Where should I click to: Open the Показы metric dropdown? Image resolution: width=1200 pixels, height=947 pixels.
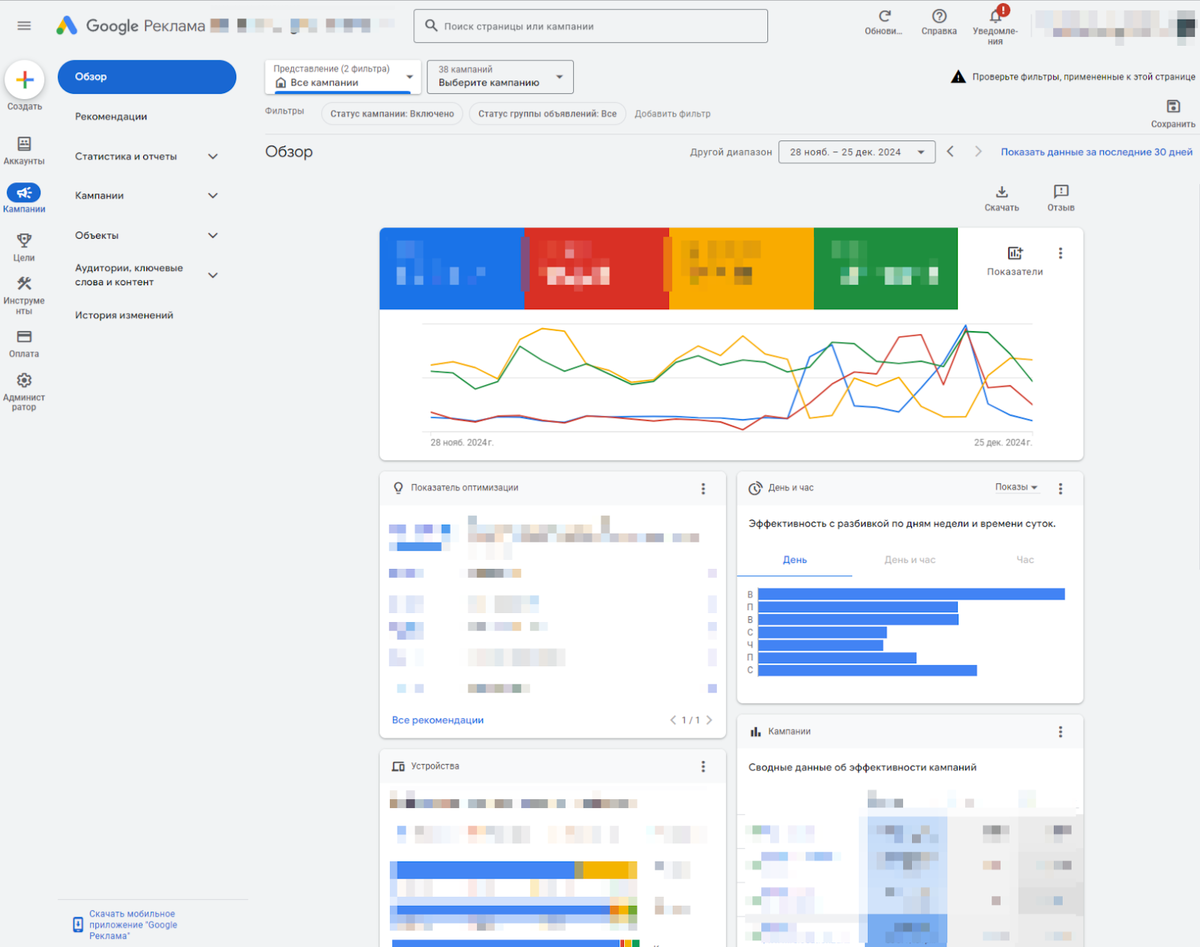[x=1016, y=487]
